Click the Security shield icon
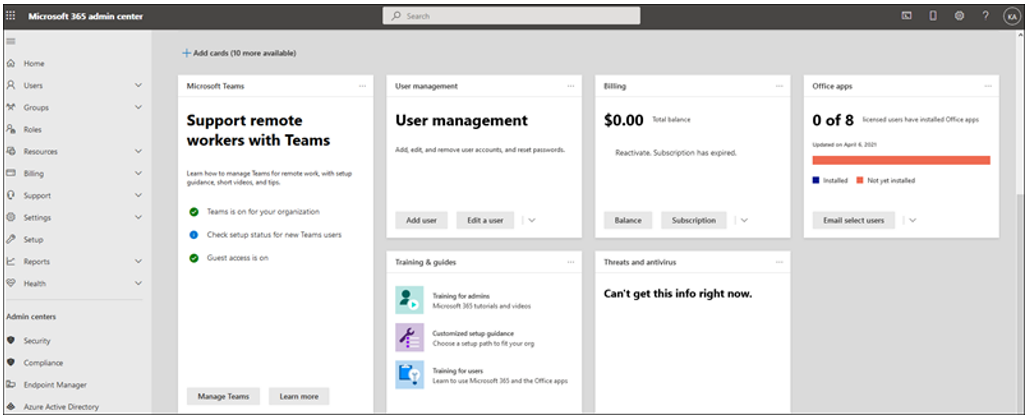 click(10, 341)
